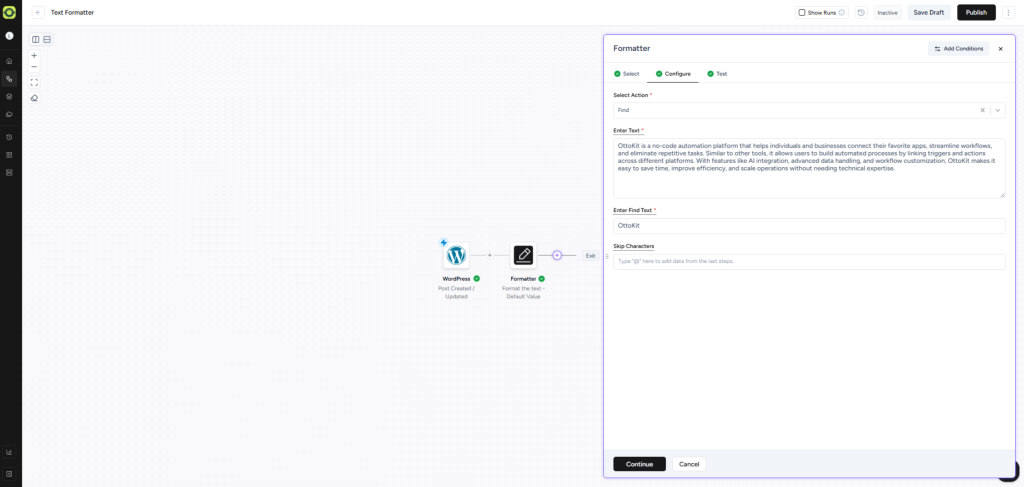Add a step between WordPress and Formatter
This screenshot has height=487, width=1024.
[x=489, y=255]
